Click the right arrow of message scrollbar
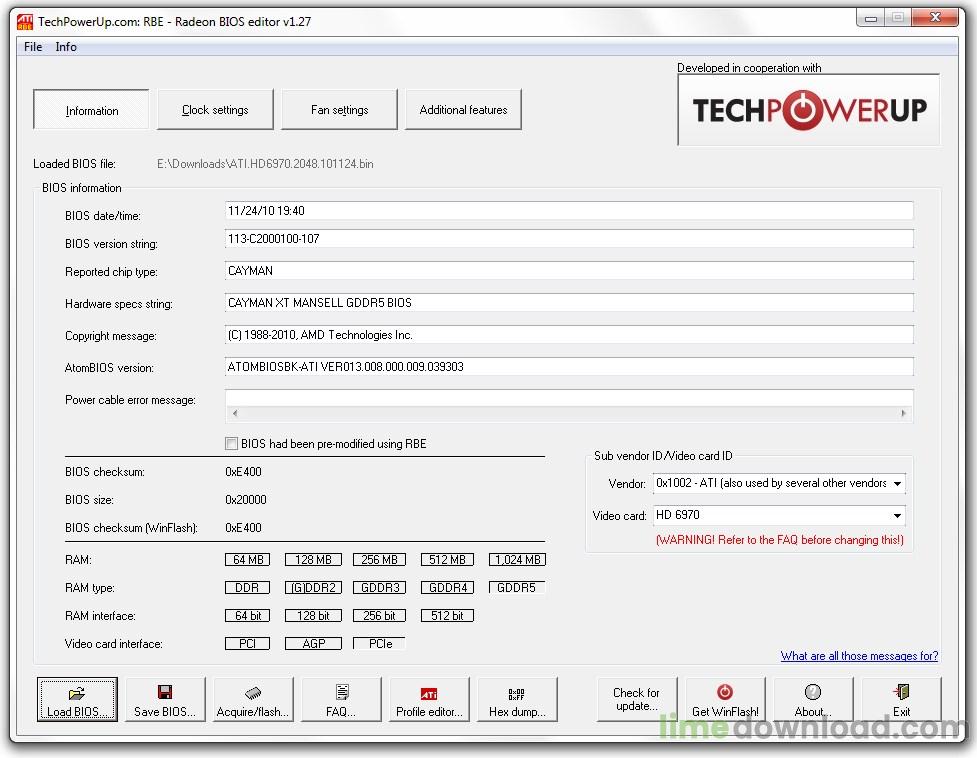 [x=903, y=414]
